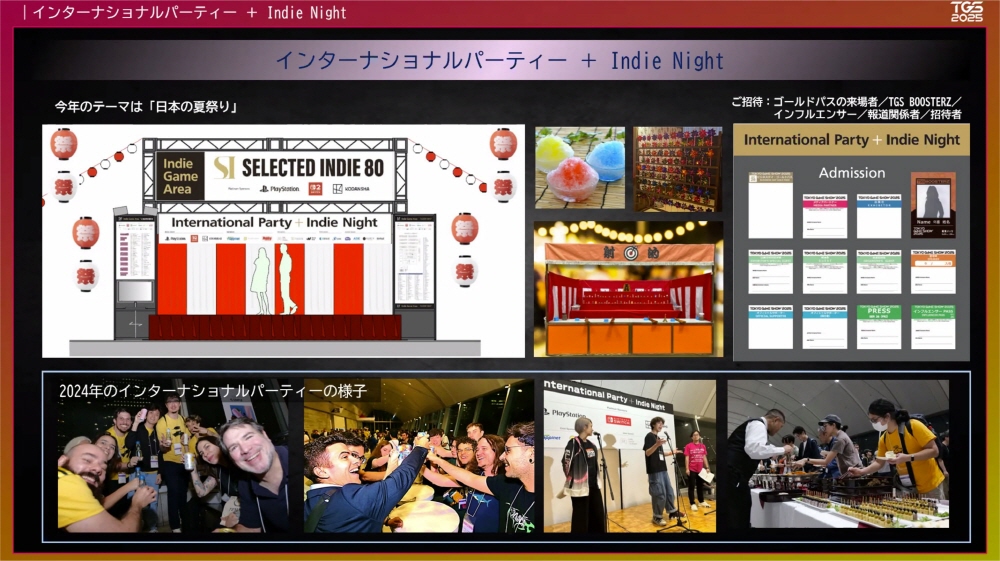Click the Gold Pass badge beside Admission
This screenshot has width=1000, height=561.
click(770, 205)
